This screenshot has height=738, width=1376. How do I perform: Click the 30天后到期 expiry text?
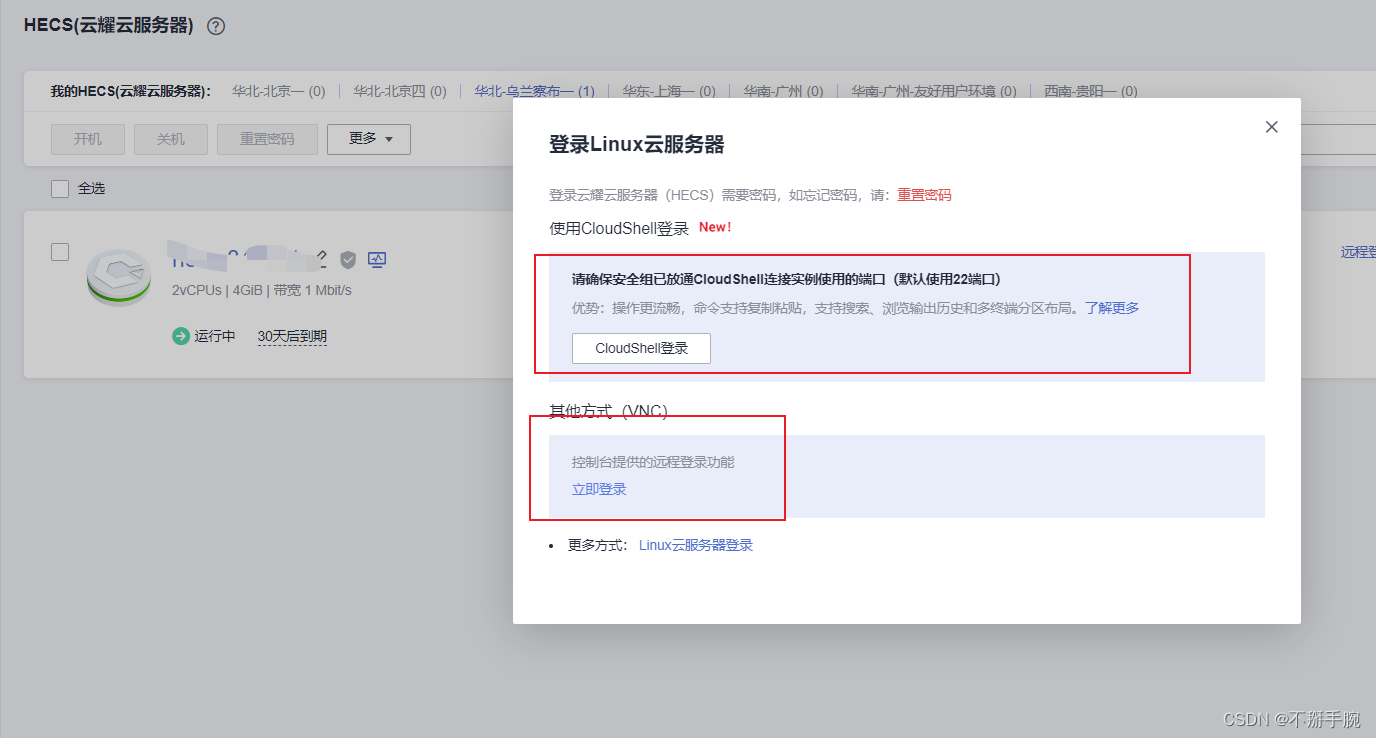pyautogui.click(x=292, y=336)
